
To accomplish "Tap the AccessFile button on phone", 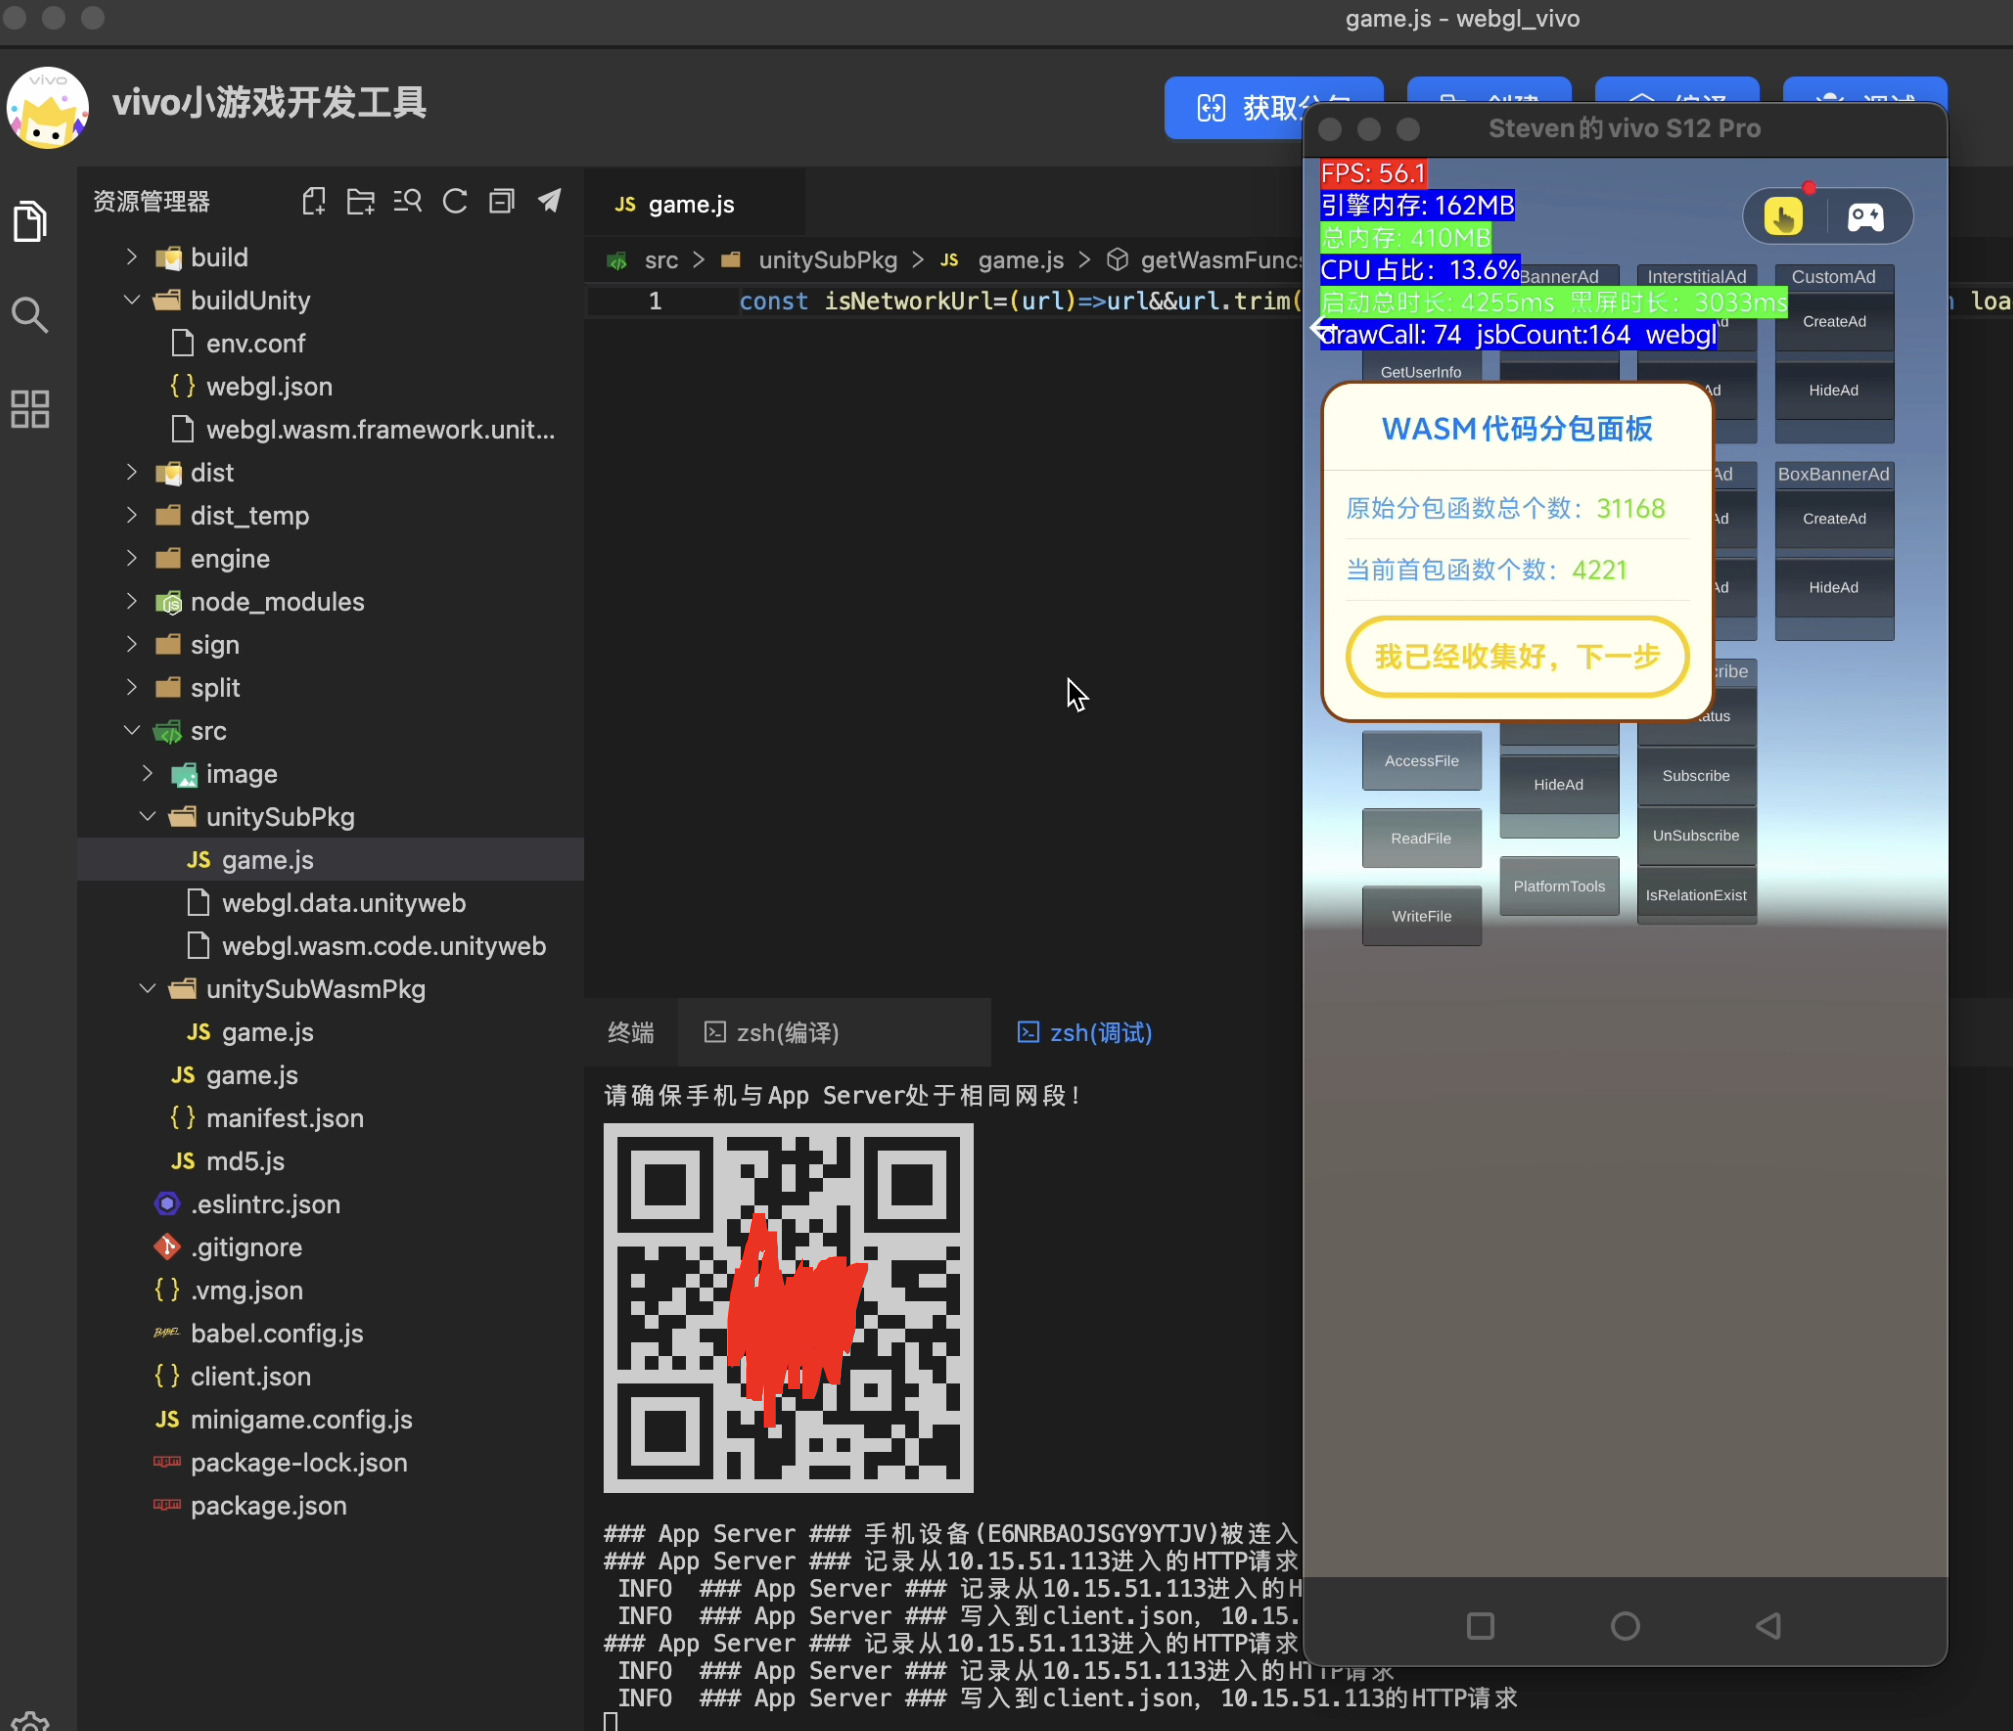I will pos(1421,761).
